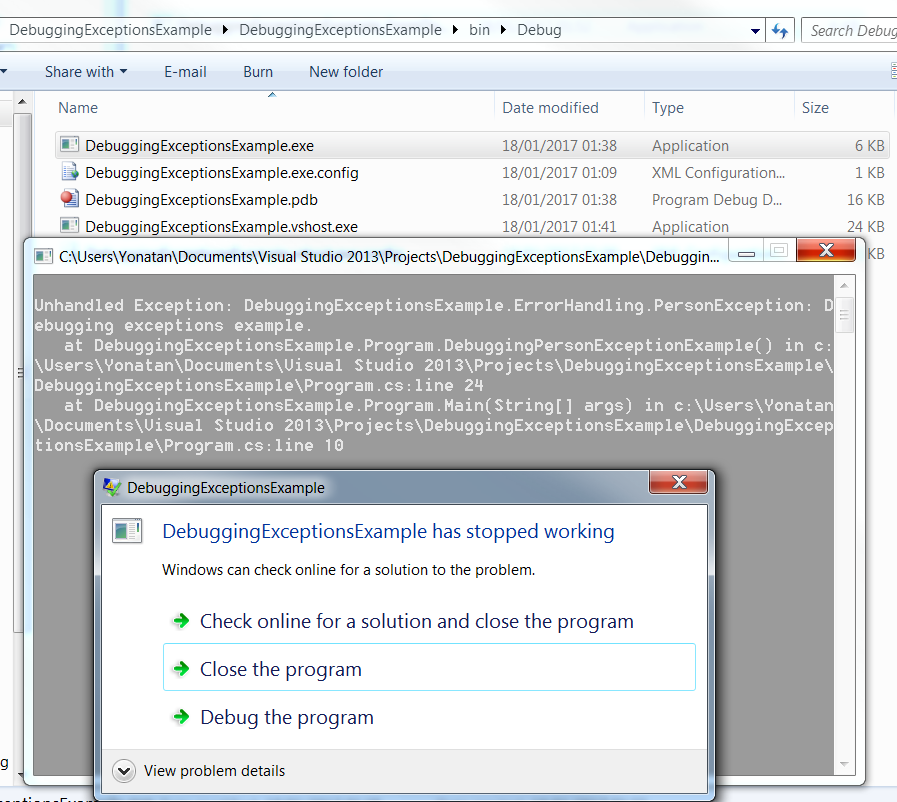Select the E-mail toolbar option
The image size is (897, 802).
pos(185,71)
